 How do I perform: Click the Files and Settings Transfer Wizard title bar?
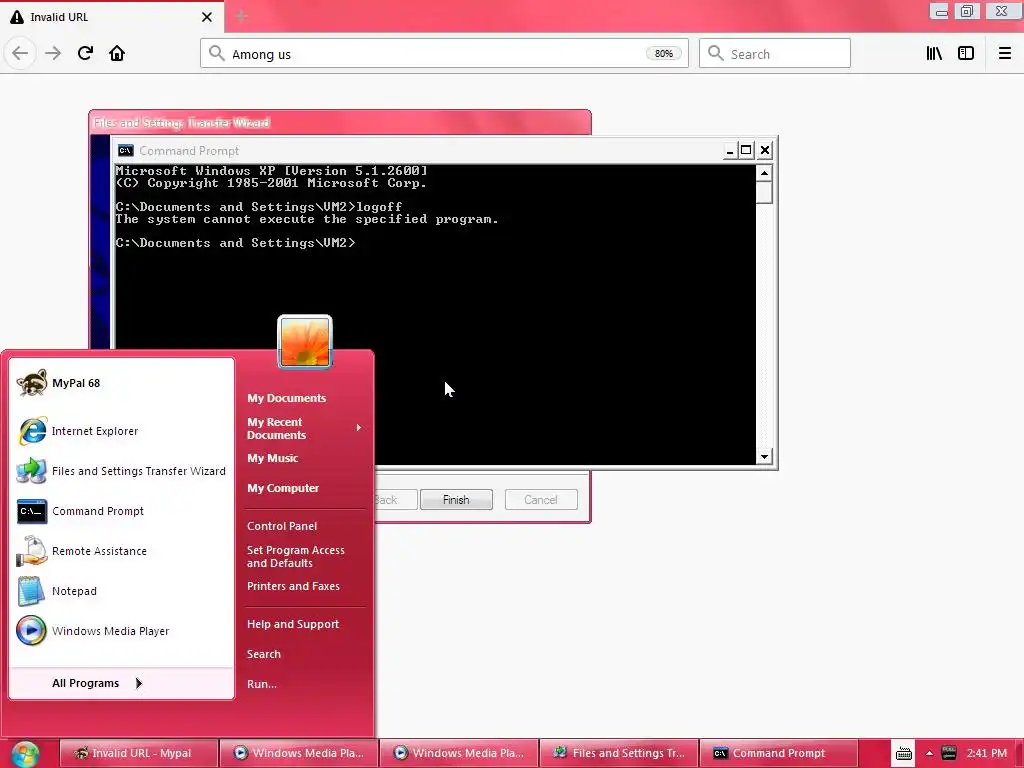click(x=340, y=123)
